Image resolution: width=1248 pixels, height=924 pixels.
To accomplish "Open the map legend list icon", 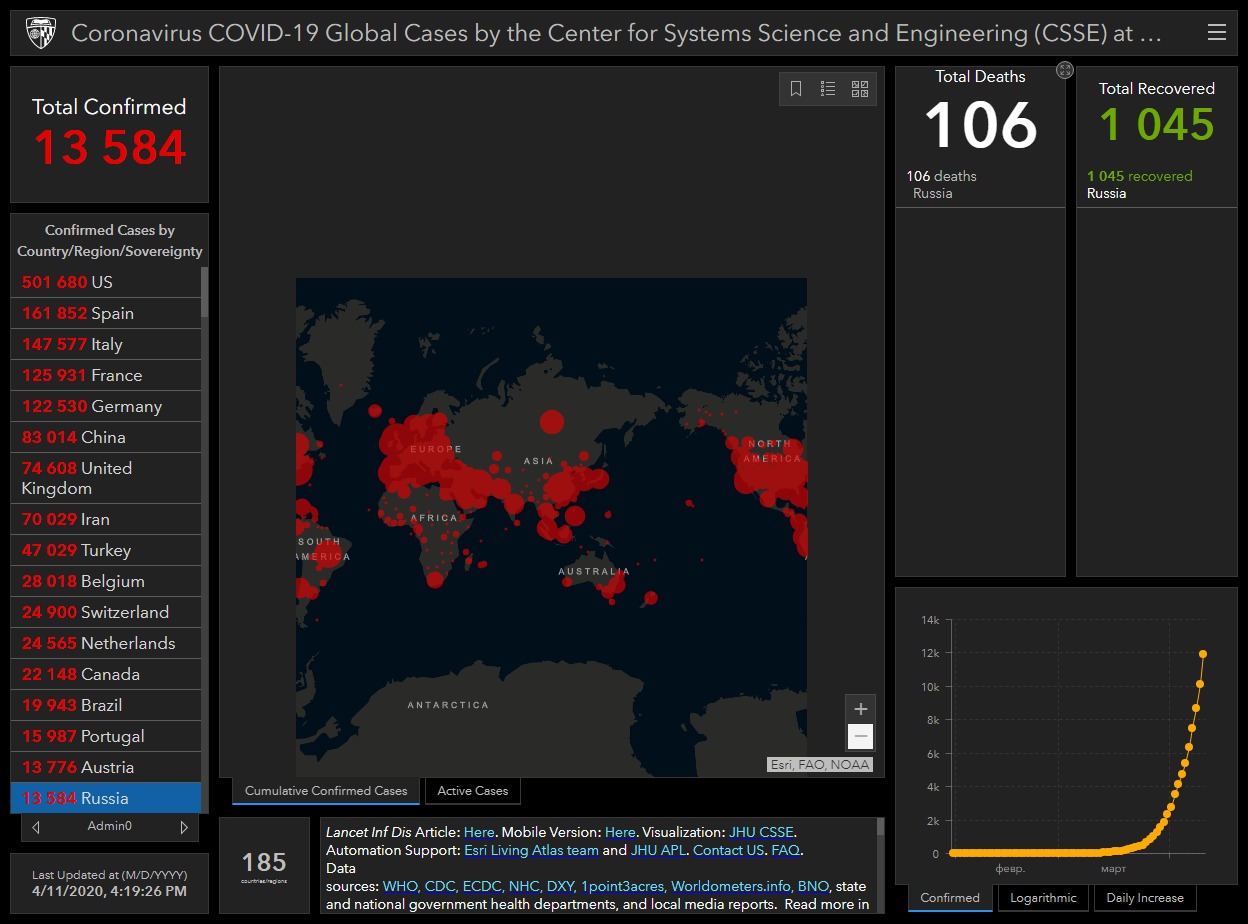I will coord(828,89).
